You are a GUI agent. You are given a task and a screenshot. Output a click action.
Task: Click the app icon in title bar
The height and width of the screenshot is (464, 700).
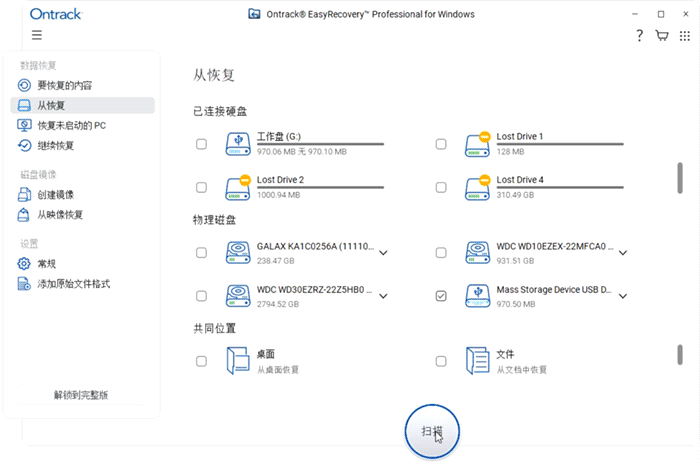click(254, 14)
